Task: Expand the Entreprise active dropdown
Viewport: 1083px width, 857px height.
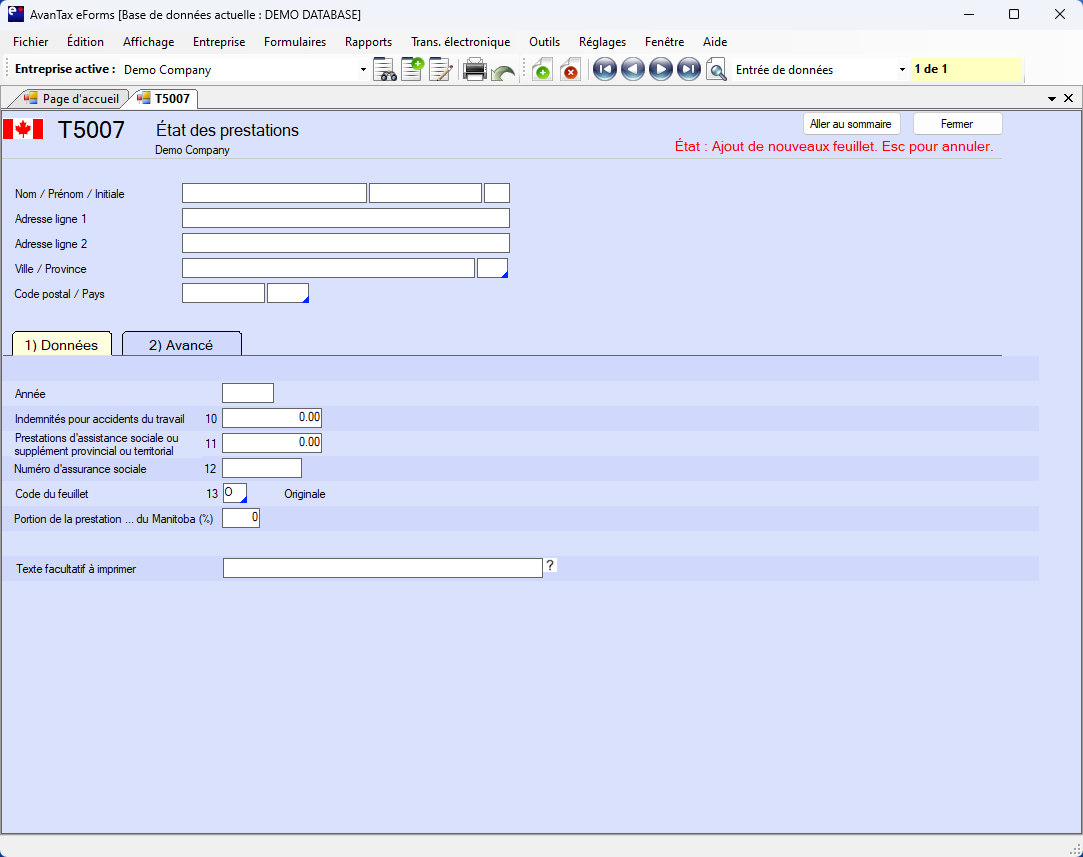Action: click(x=363, y=70)
